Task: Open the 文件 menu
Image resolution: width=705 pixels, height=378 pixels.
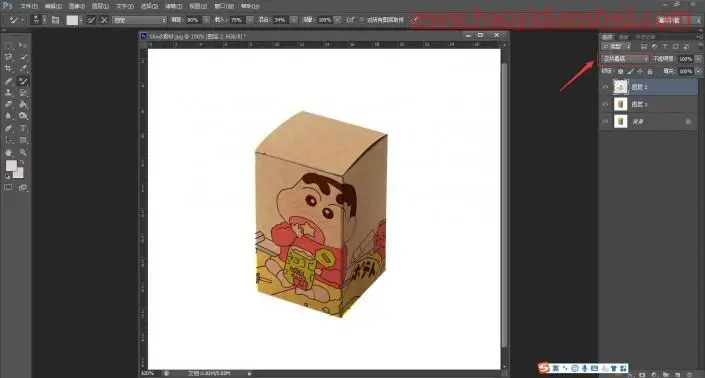Action: click(x=28, y=6)
